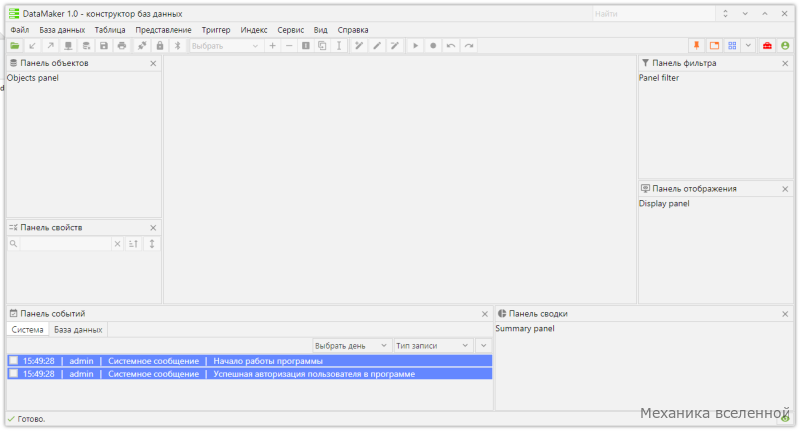Click the sort button in properties panel
Viewport: 800px width, 431px height.
(x=134, y=244)
